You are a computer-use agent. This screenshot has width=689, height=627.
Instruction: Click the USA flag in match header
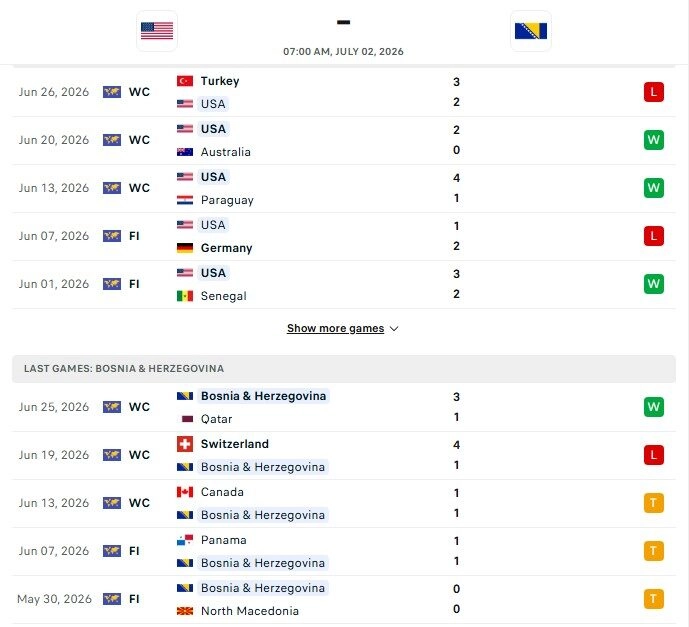157,31
